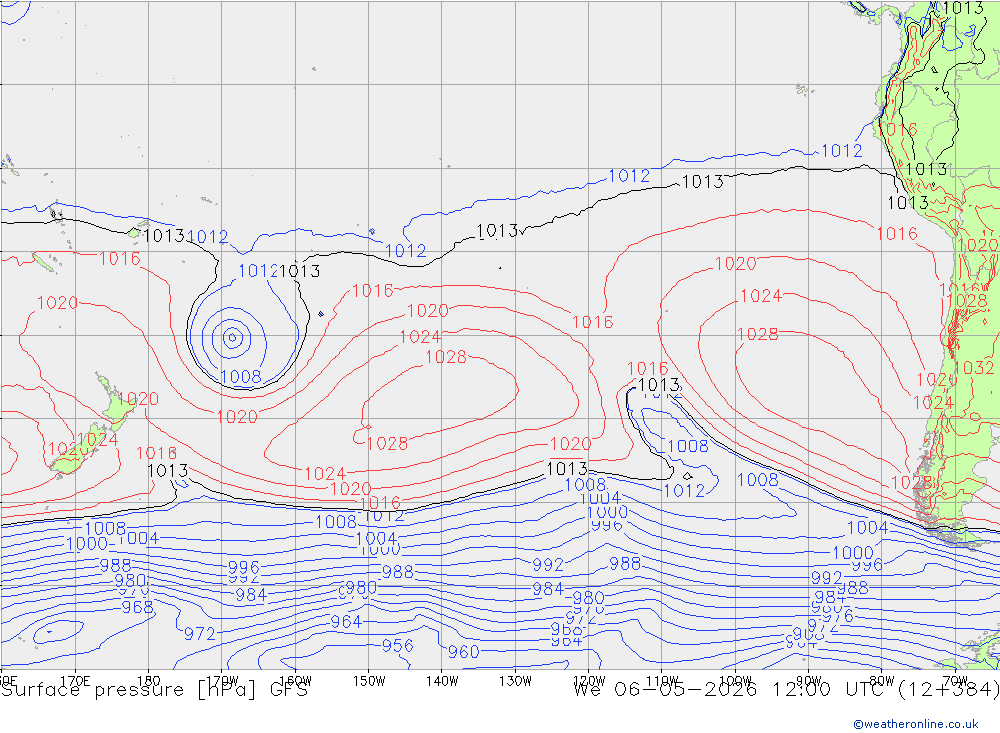Click the 130W longitude label
Screen dimensions: 1000x733
pyautogui.click(x=515, y=681)
